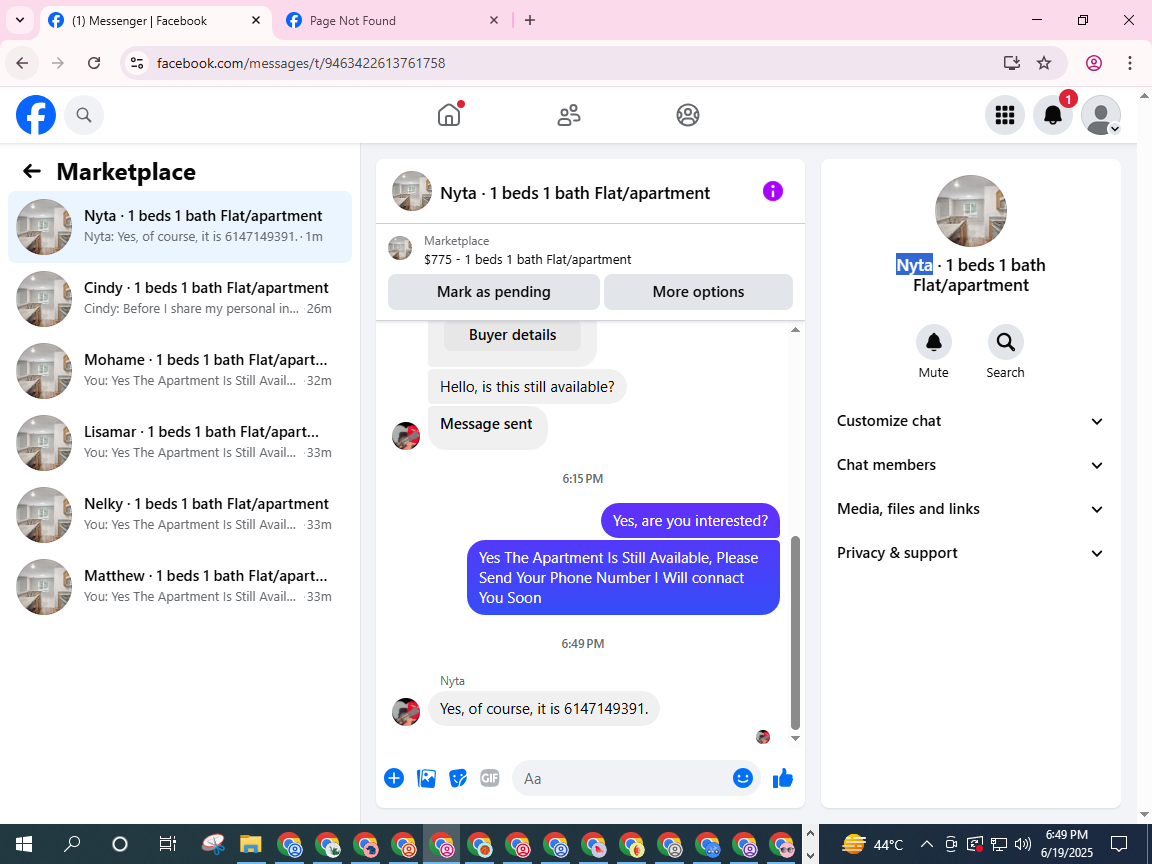The height and width of the screenshot is (864, 1152).
Task: Open the Facebook menu grid icon
Action: coord(1004,115)
